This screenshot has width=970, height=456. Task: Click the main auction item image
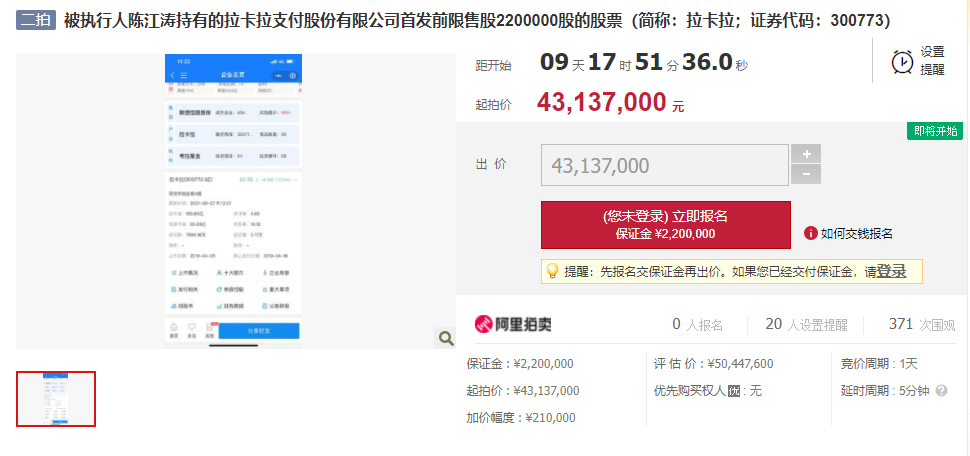click(x=233, y=200)
